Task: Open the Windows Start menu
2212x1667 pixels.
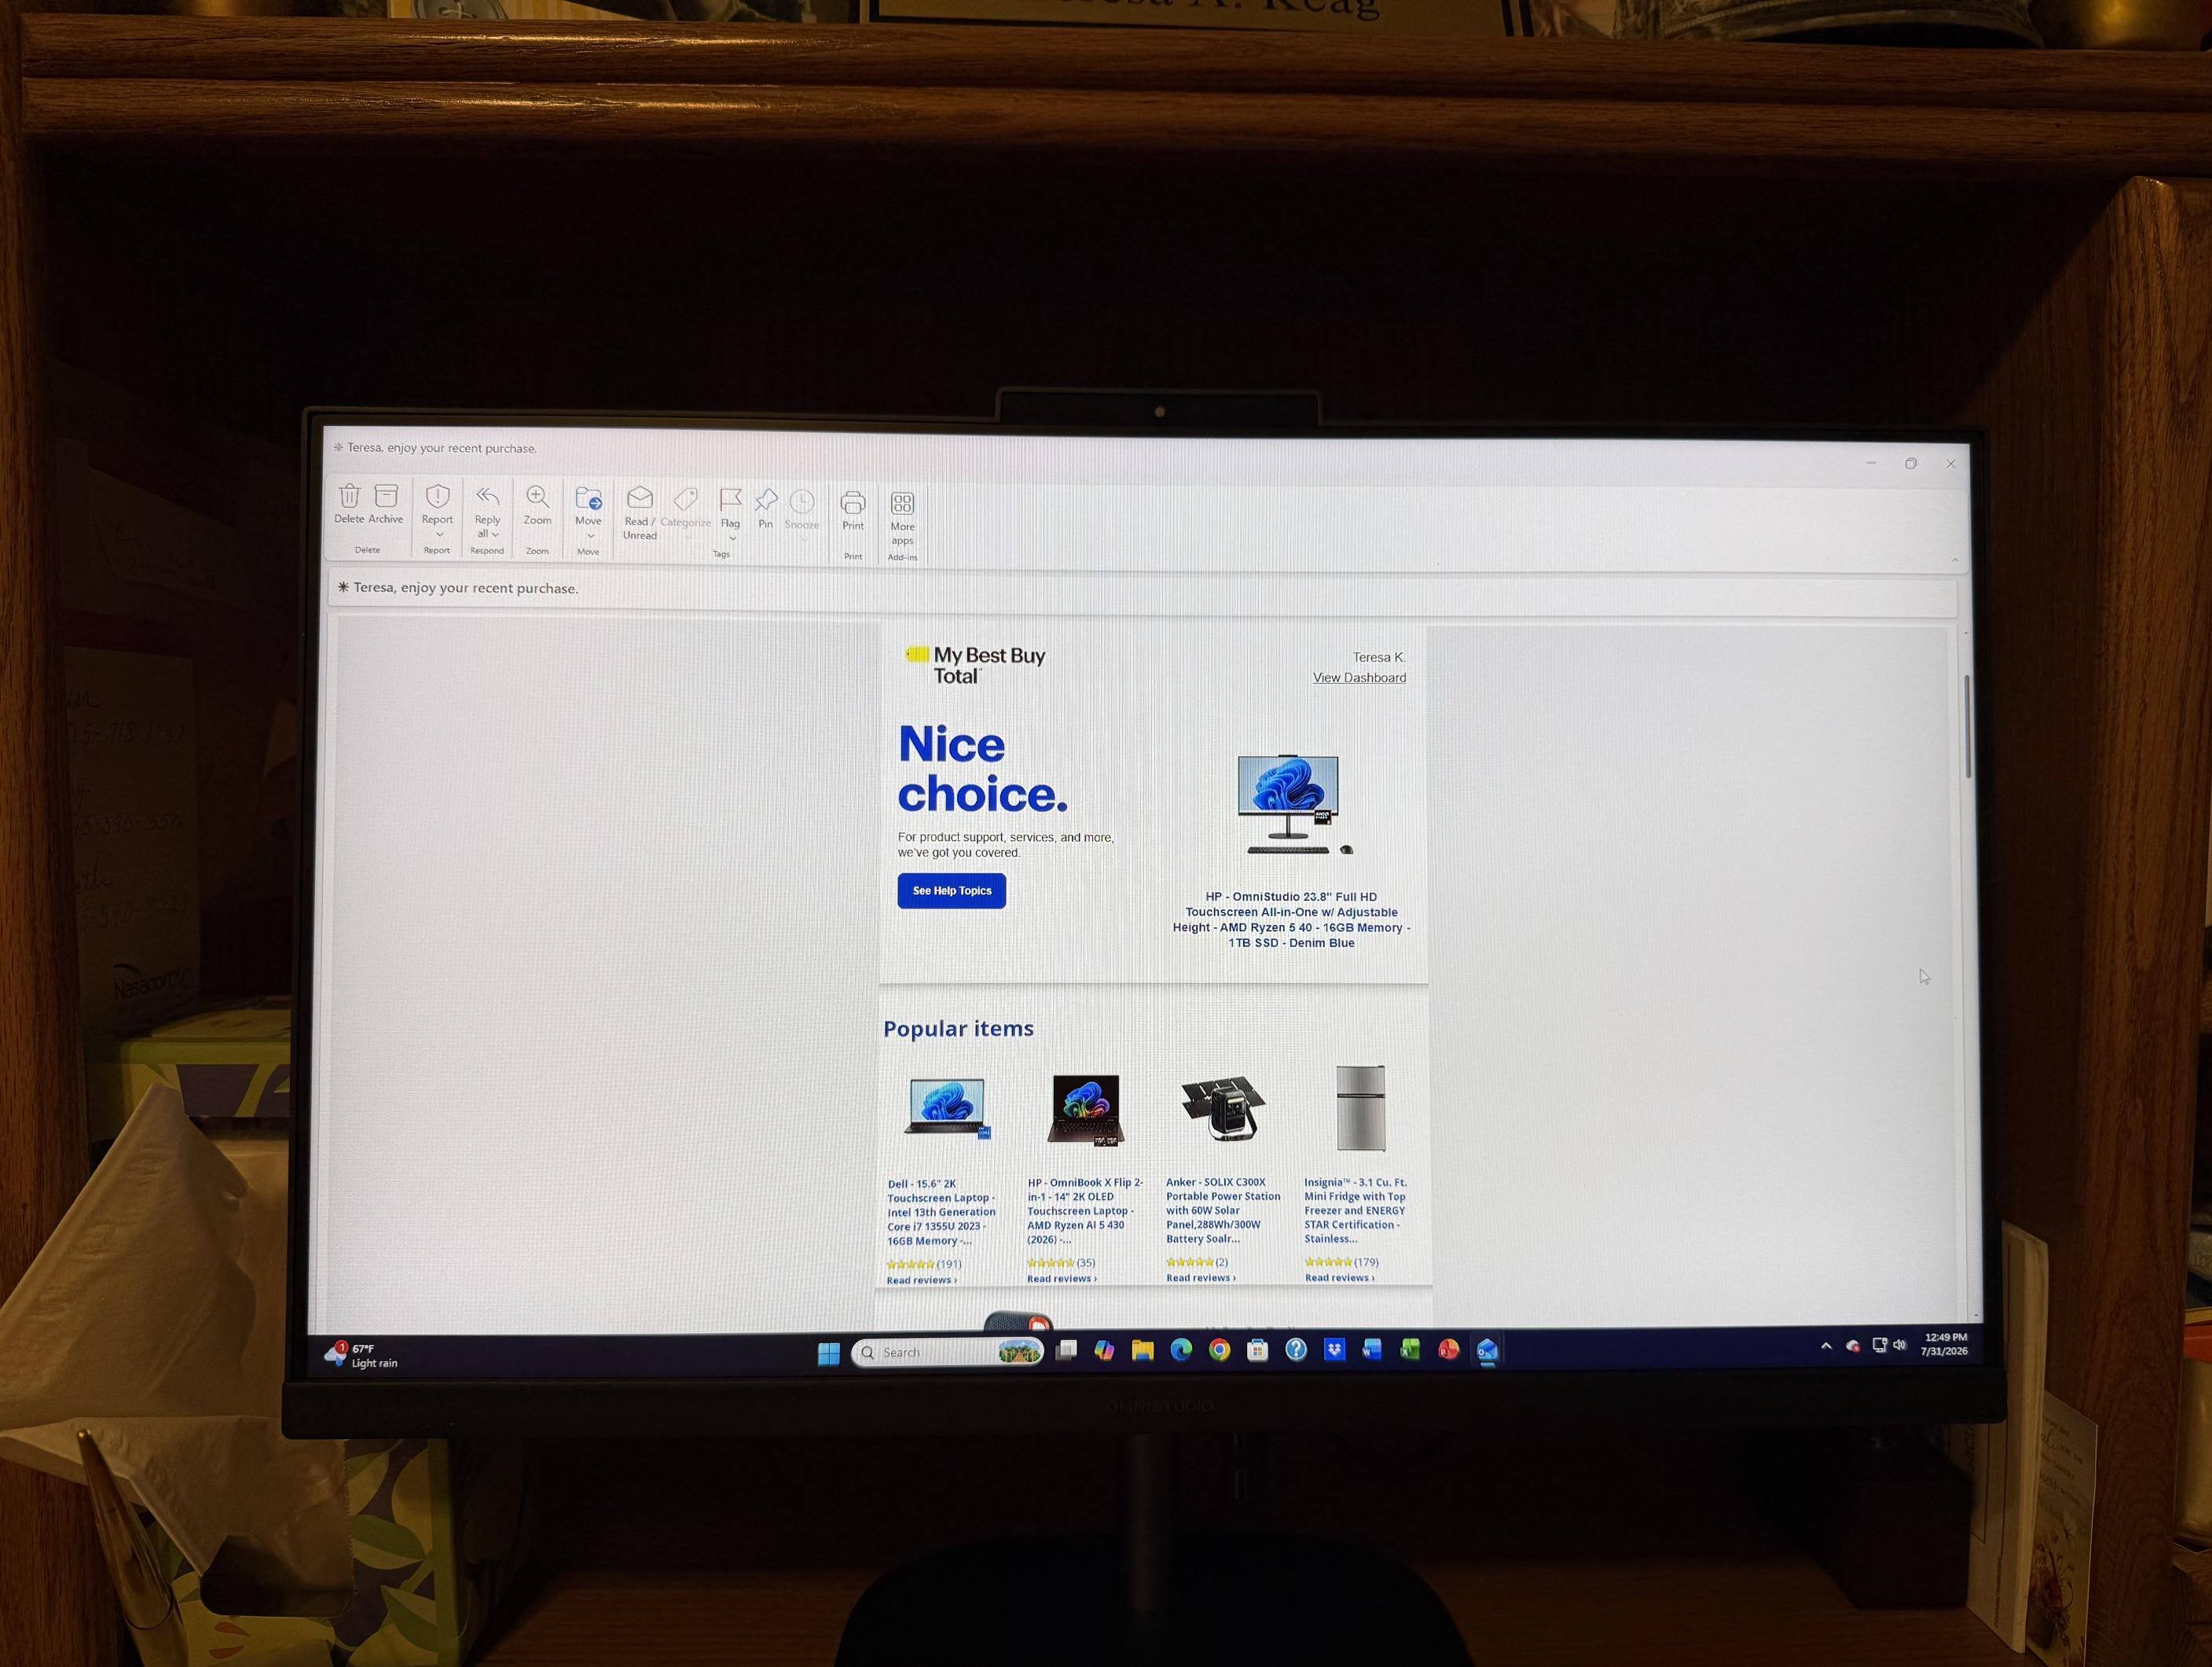Action: coord(829,1353)
